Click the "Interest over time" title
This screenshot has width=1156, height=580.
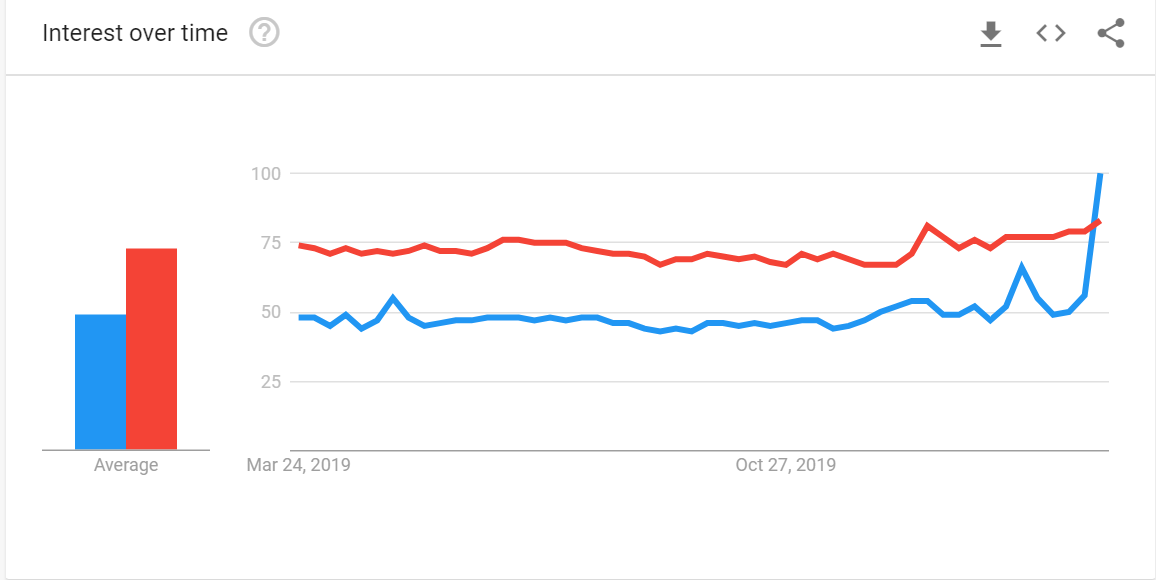(x=135, y=33)
